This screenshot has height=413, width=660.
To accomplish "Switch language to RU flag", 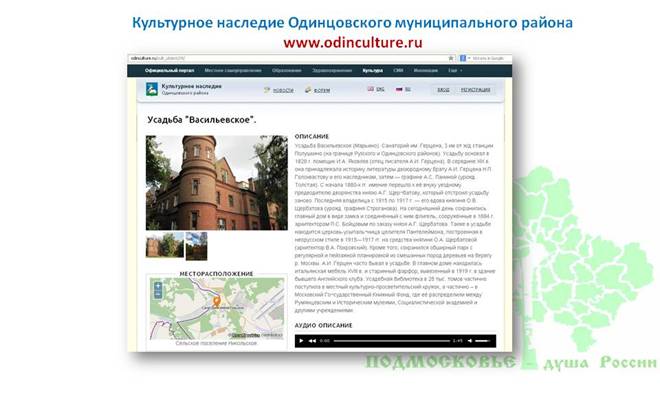I will pos(403,89).
